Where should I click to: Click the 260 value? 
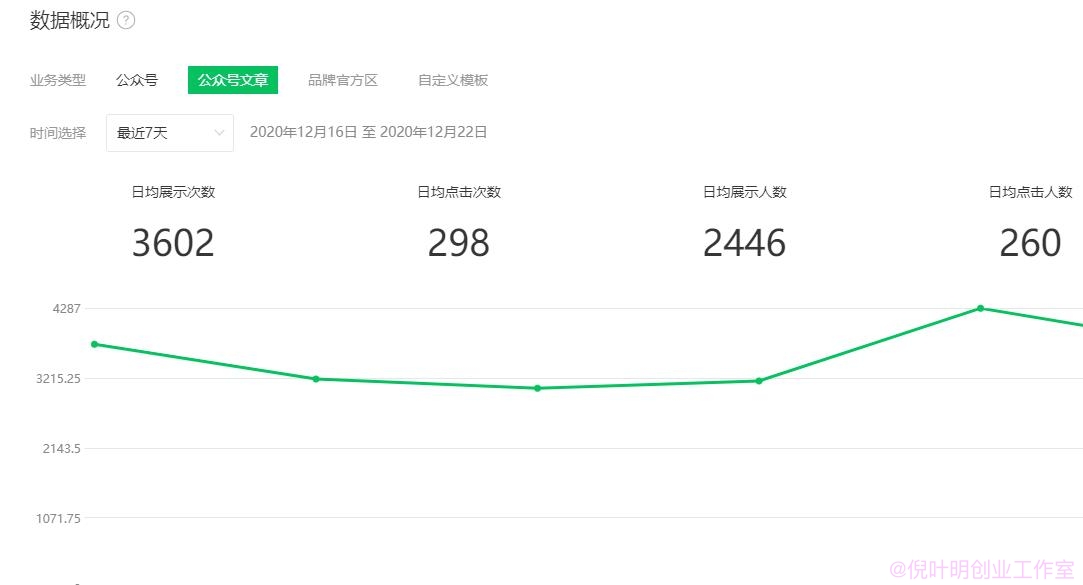(x=1031, y=243)
